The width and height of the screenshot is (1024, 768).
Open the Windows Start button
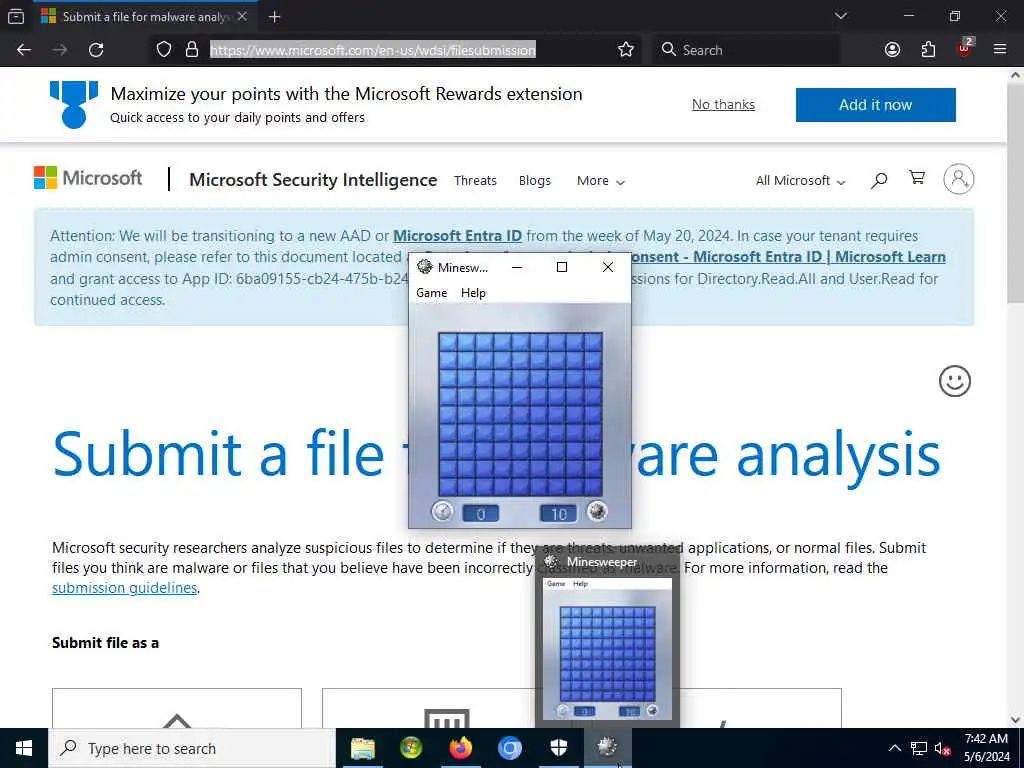pos(24,748)
